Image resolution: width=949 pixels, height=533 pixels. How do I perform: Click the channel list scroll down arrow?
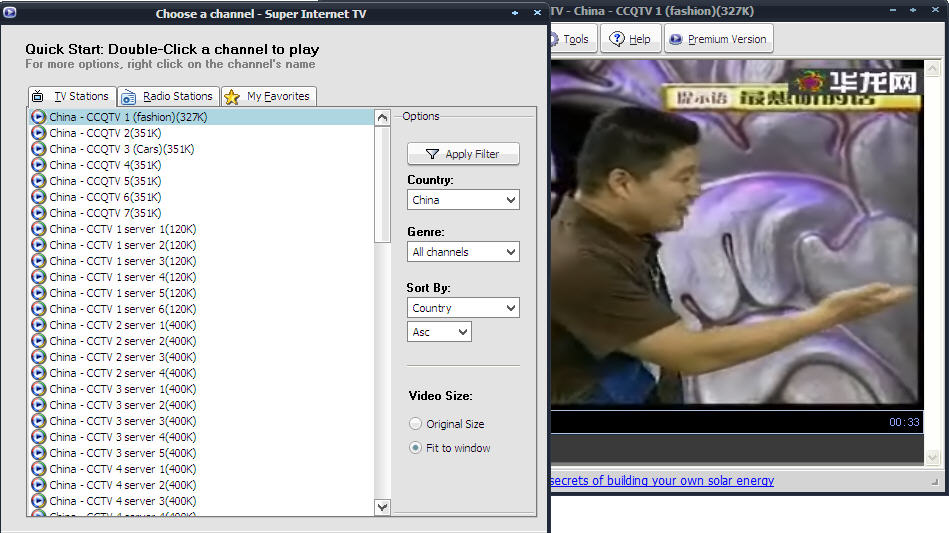[382, 507]
